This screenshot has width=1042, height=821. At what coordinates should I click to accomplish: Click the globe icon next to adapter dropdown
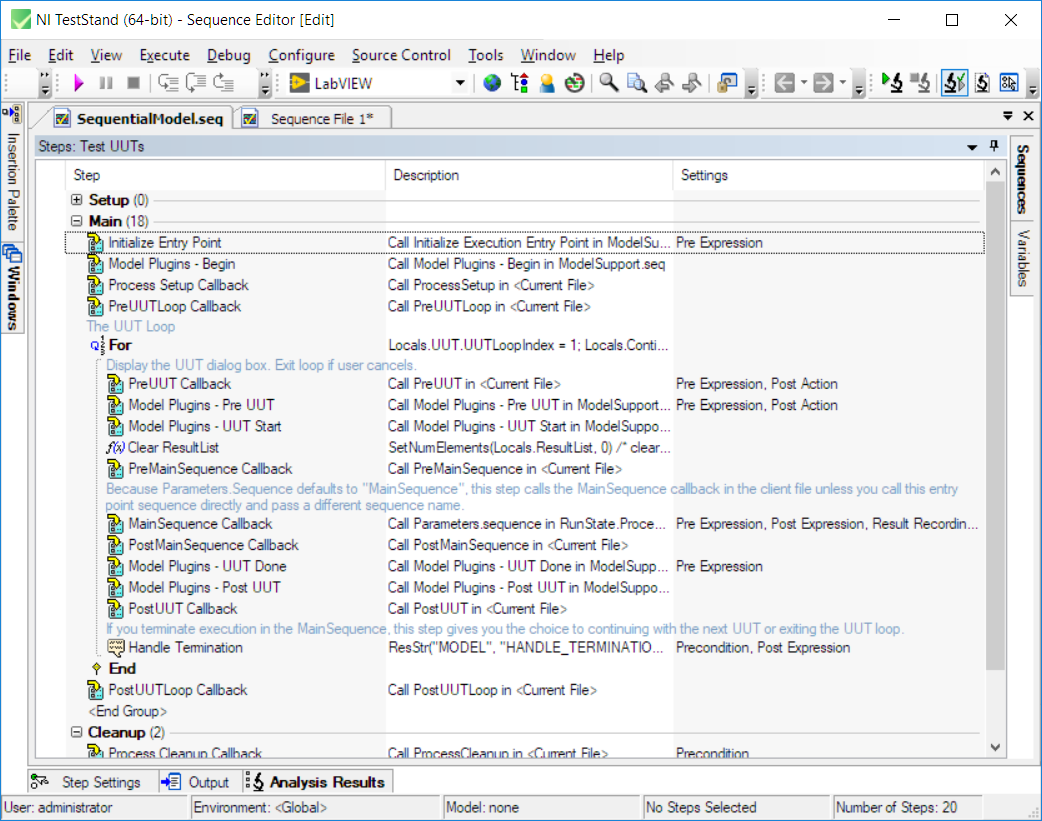pos(492,83)
